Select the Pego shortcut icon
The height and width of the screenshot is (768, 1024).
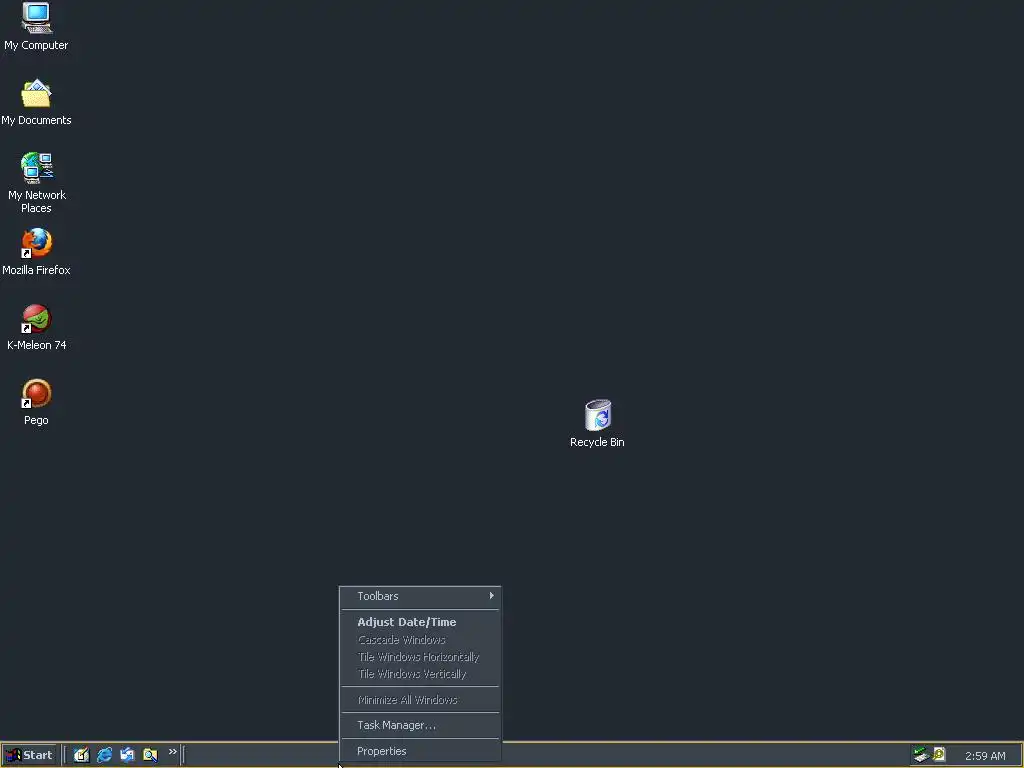point(37,393)
